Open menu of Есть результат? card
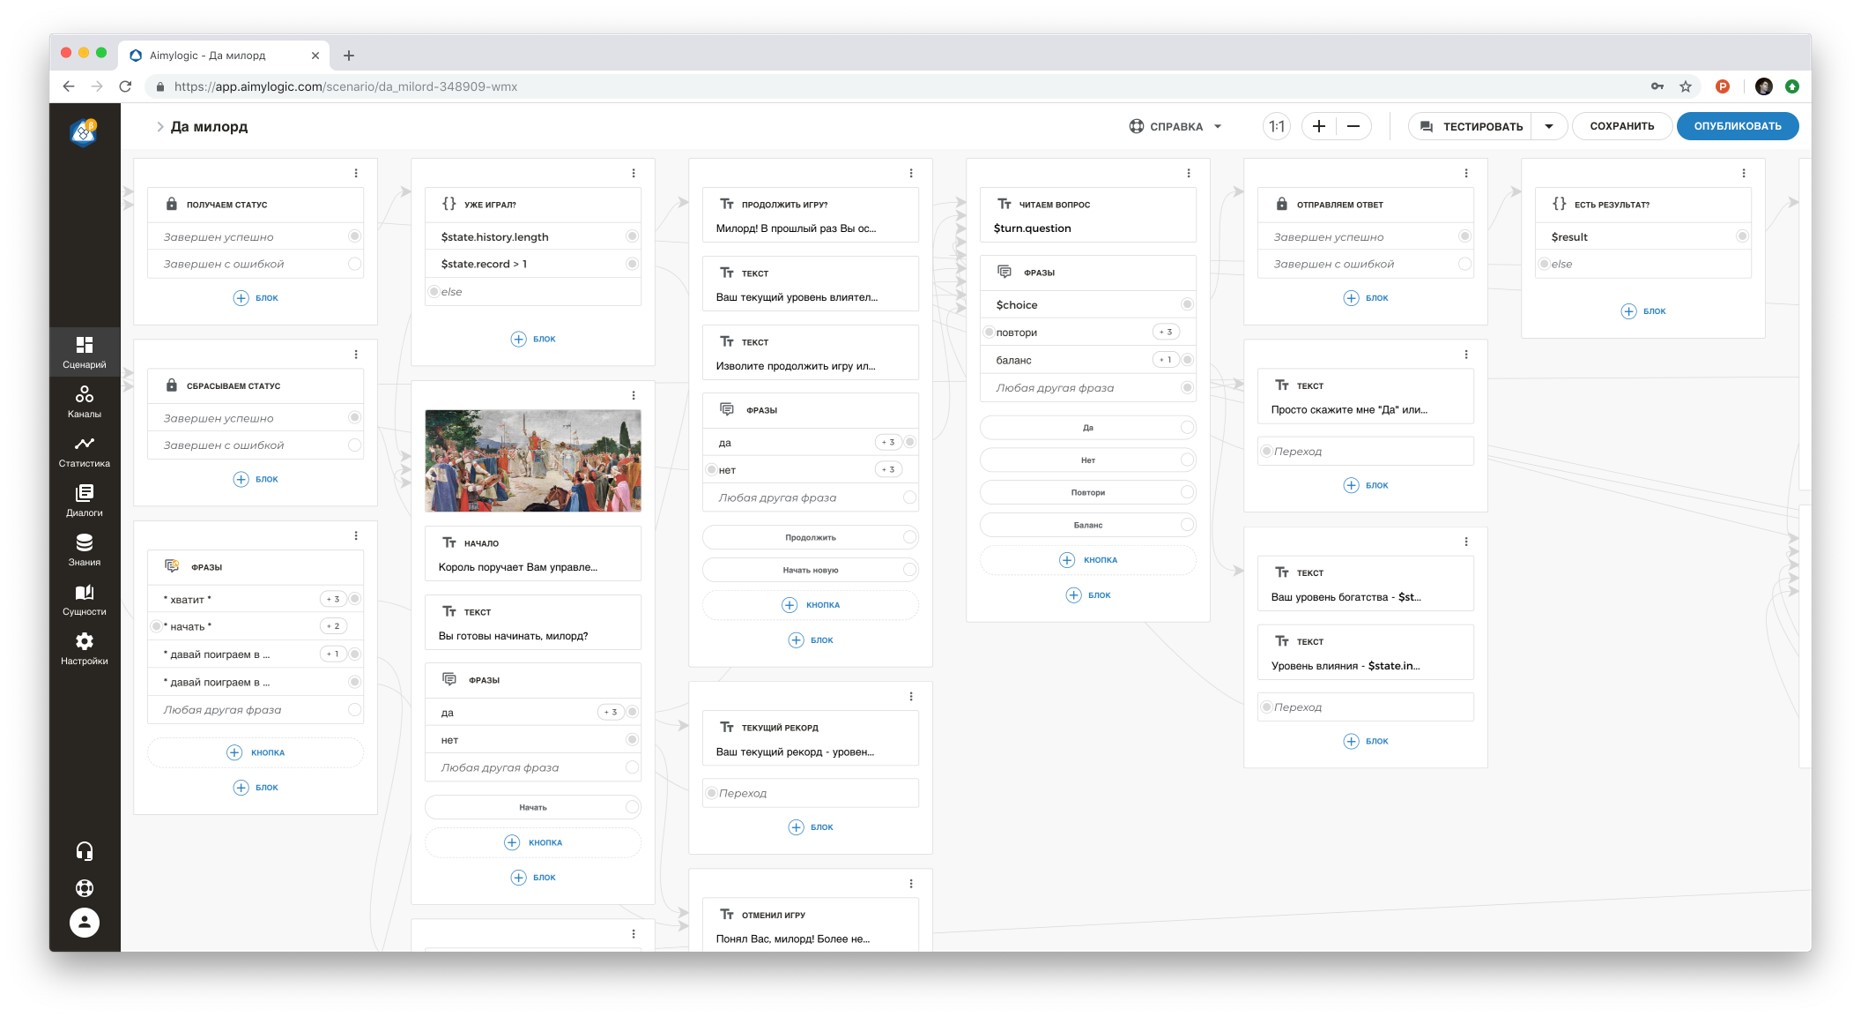Image resolution: width=1861 pixels, height=1017 pixels. [1744, 173]
